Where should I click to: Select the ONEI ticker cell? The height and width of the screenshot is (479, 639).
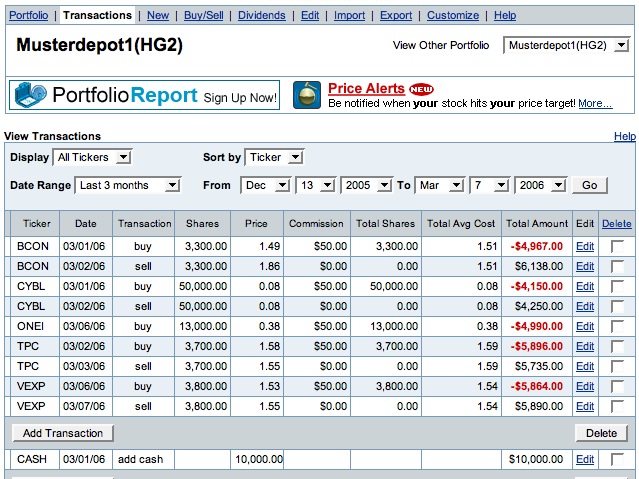(x=35, y=326)
